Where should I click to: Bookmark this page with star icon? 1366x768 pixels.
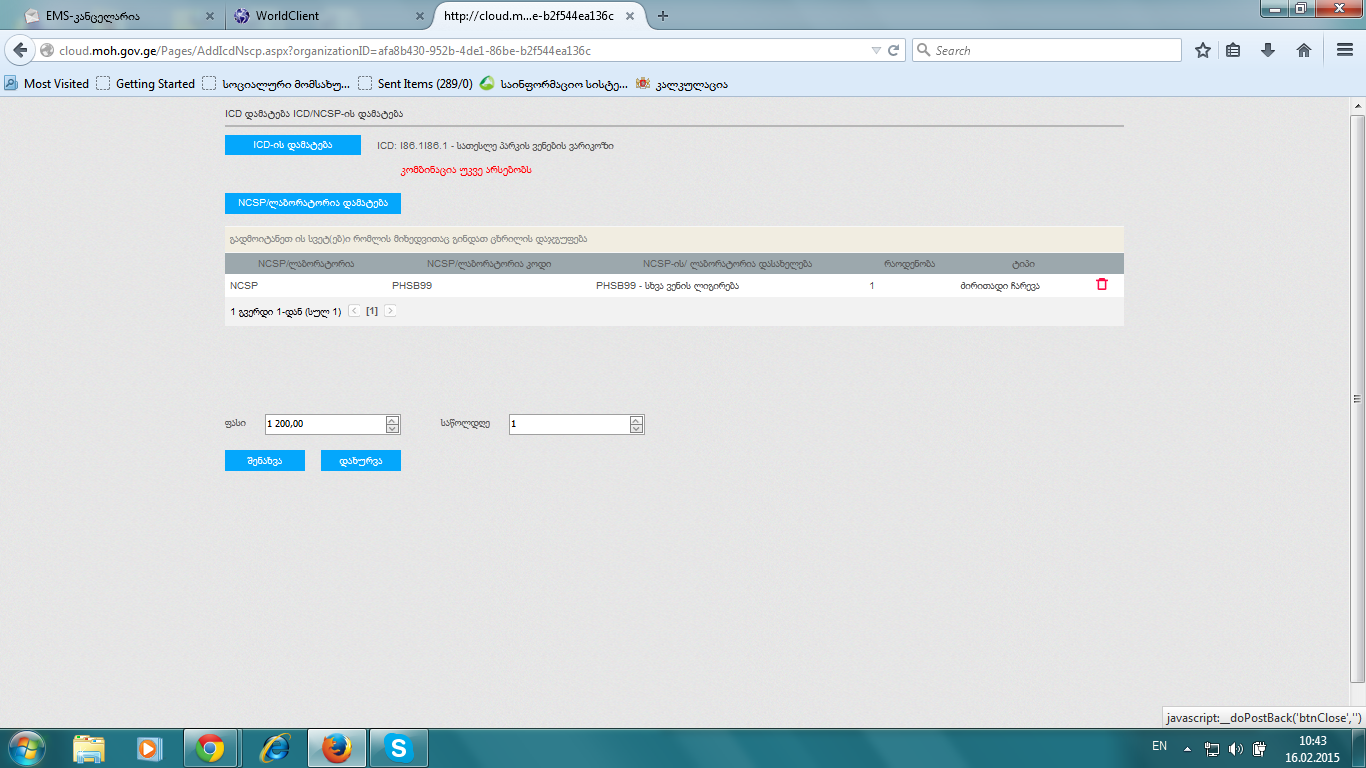(x=1203, y=50)
